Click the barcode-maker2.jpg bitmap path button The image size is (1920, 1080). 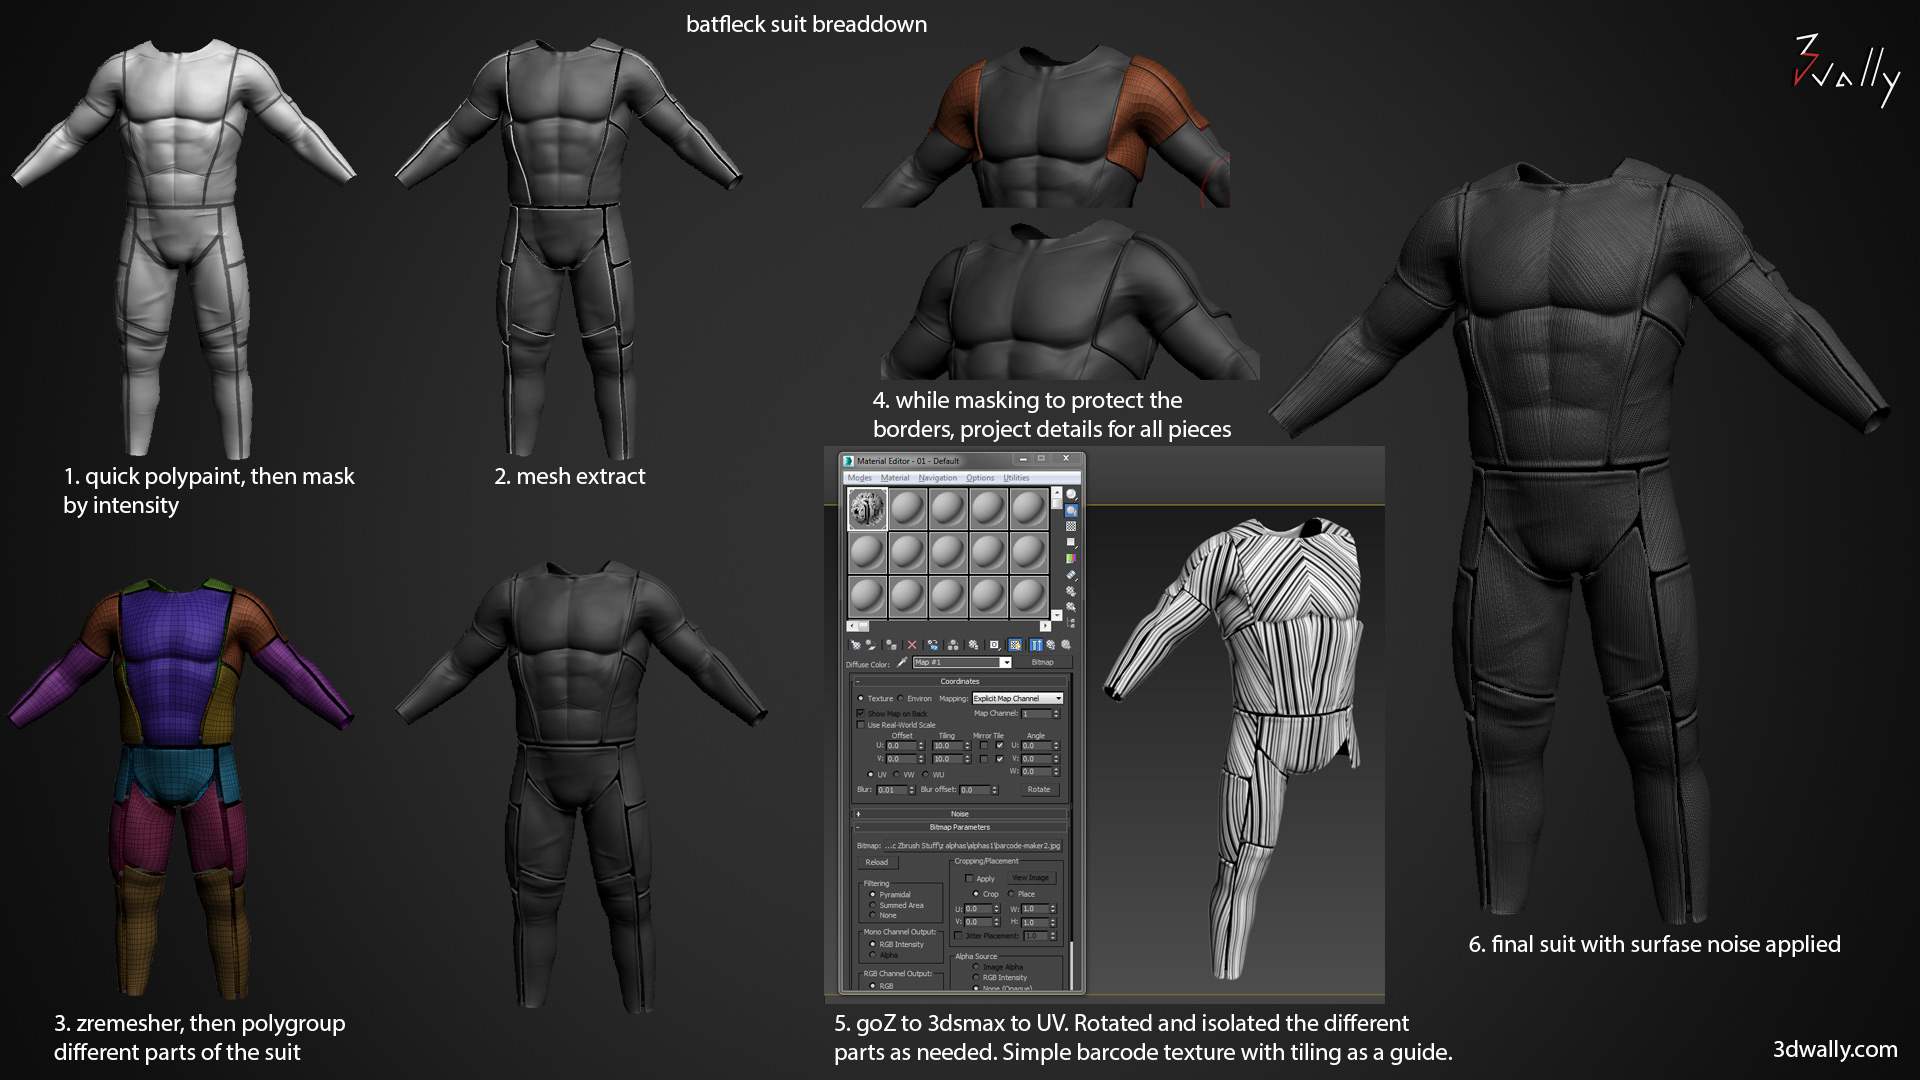point(973,846)
